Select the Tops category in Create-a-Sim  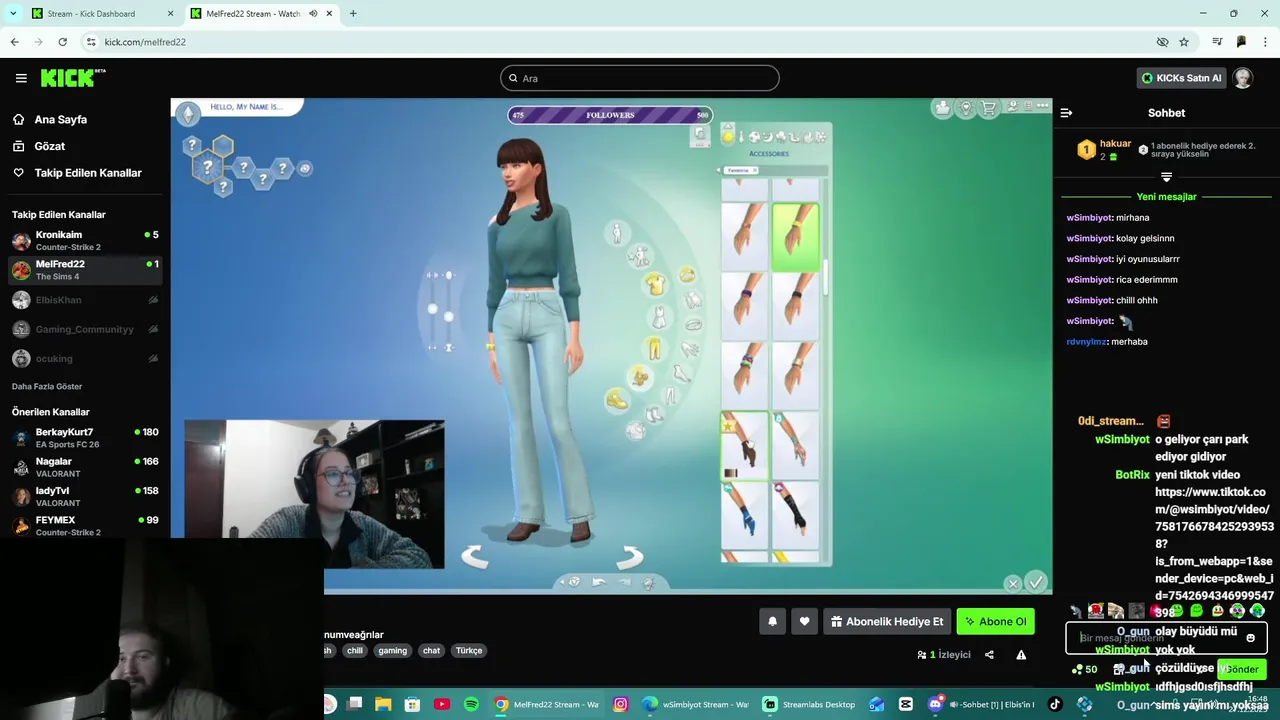pyautogui.click(x=654, y=285)
